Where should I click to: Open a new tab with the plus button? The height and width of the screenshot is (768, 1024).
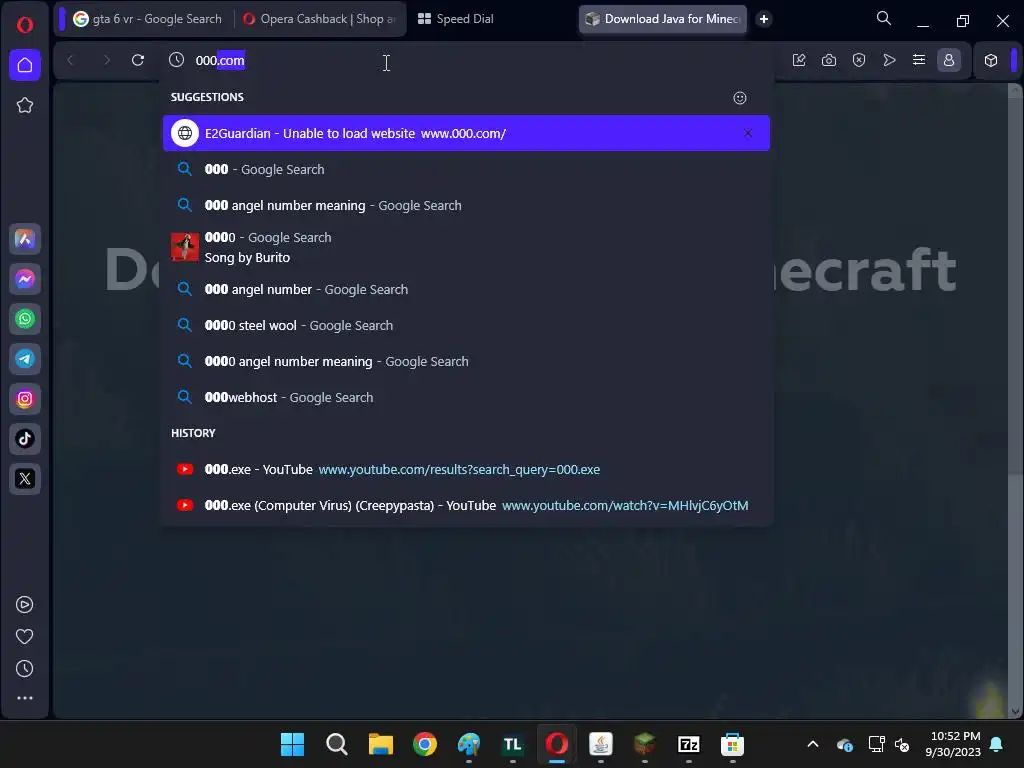pyautogui.click(x=764, y=19)
